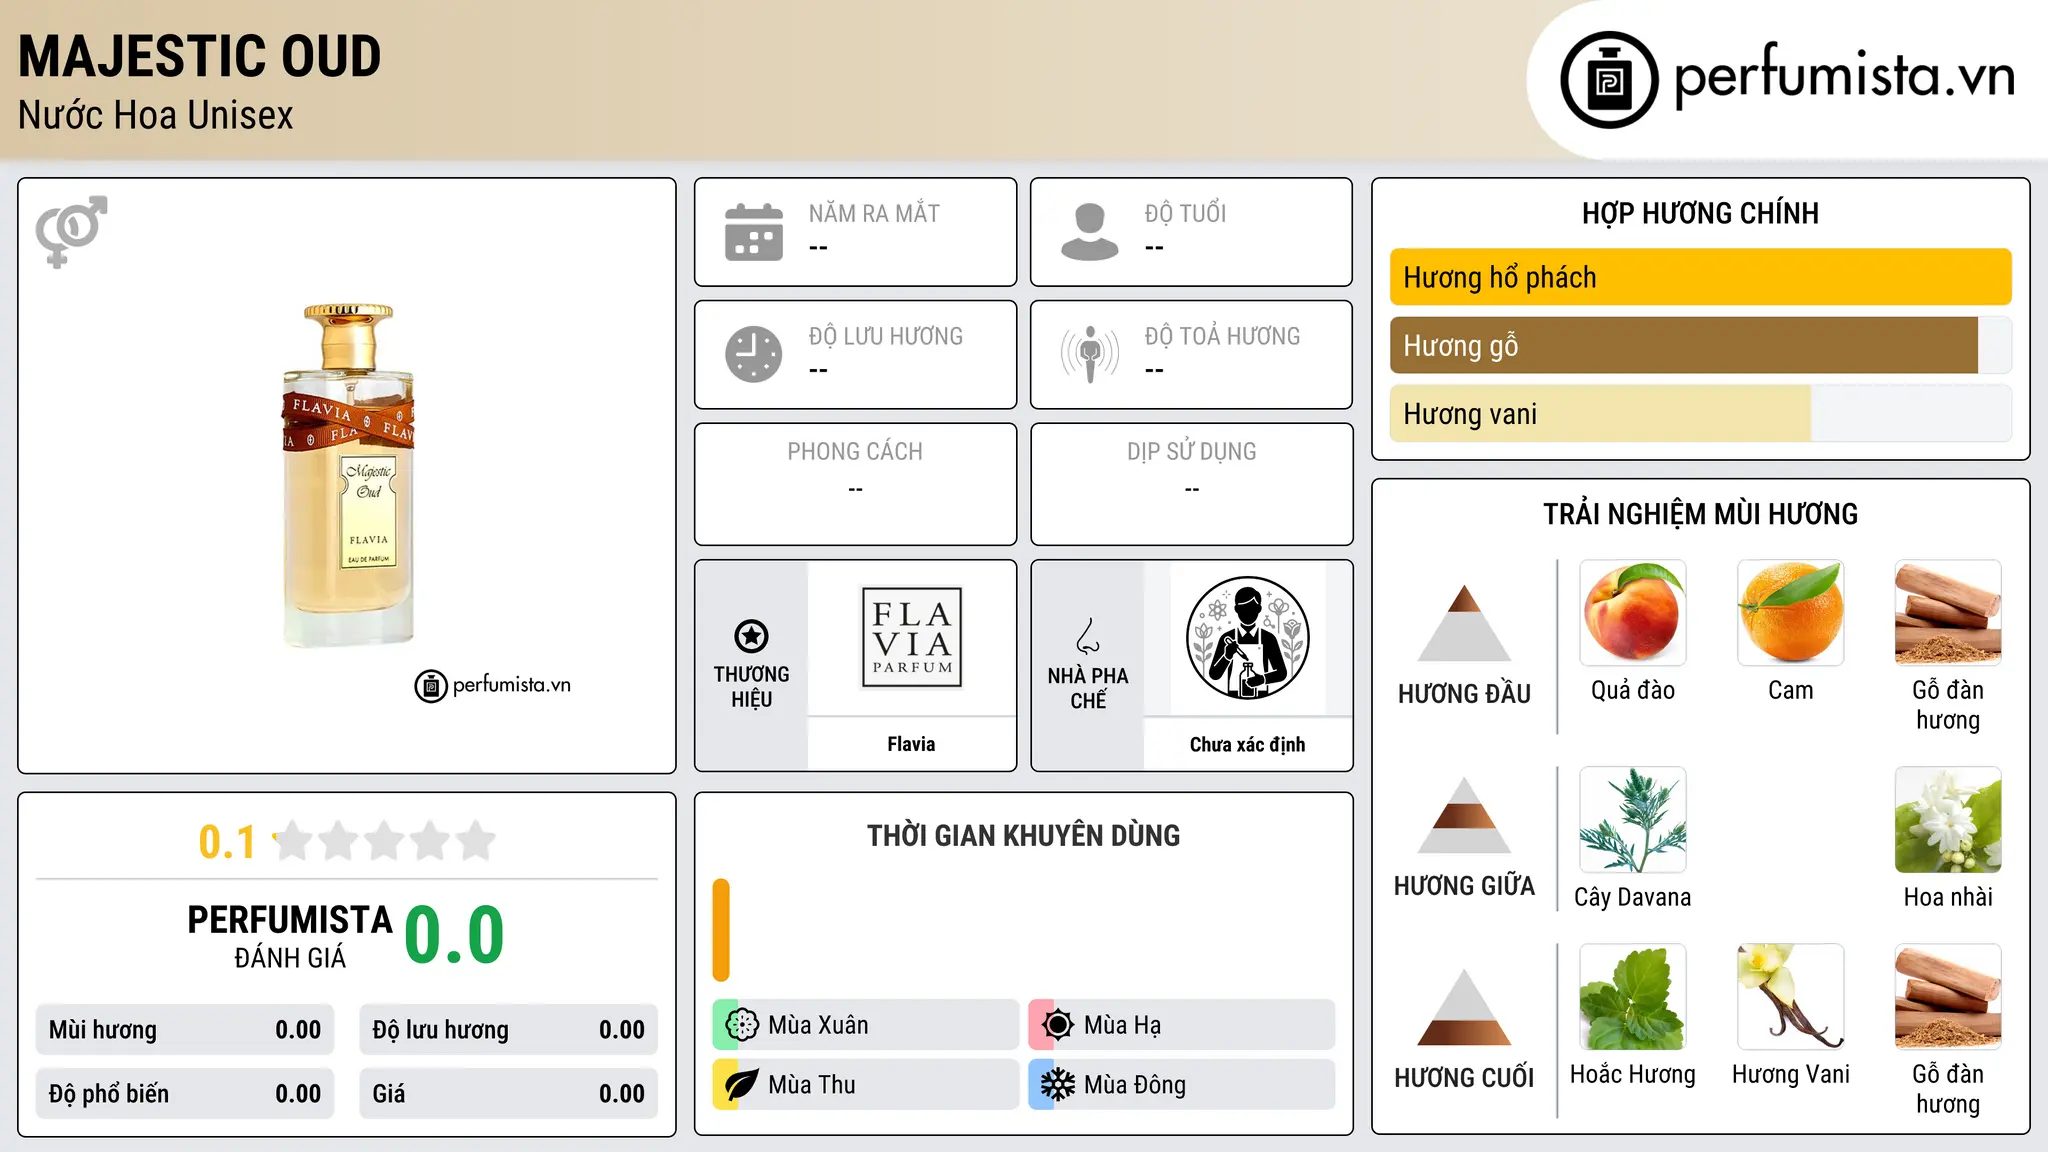Select the person icon beside Độ tuổi
The image size is (2048, 1152).
[x=1090, y=232]
